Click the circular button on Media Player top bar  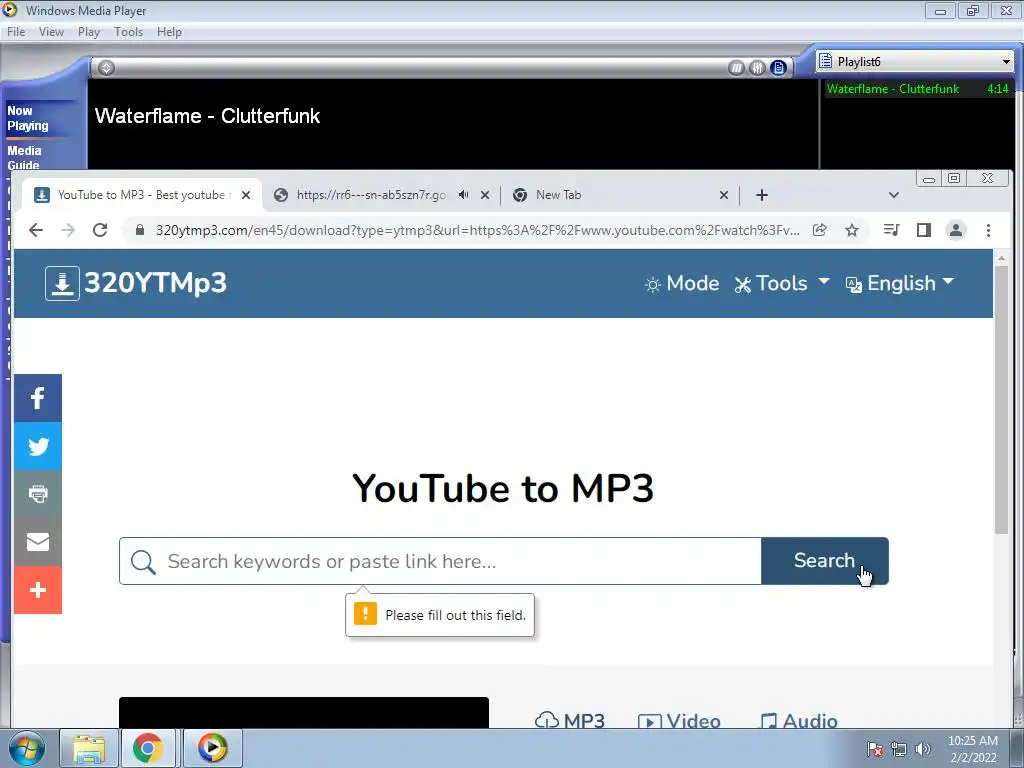point(106,67)
